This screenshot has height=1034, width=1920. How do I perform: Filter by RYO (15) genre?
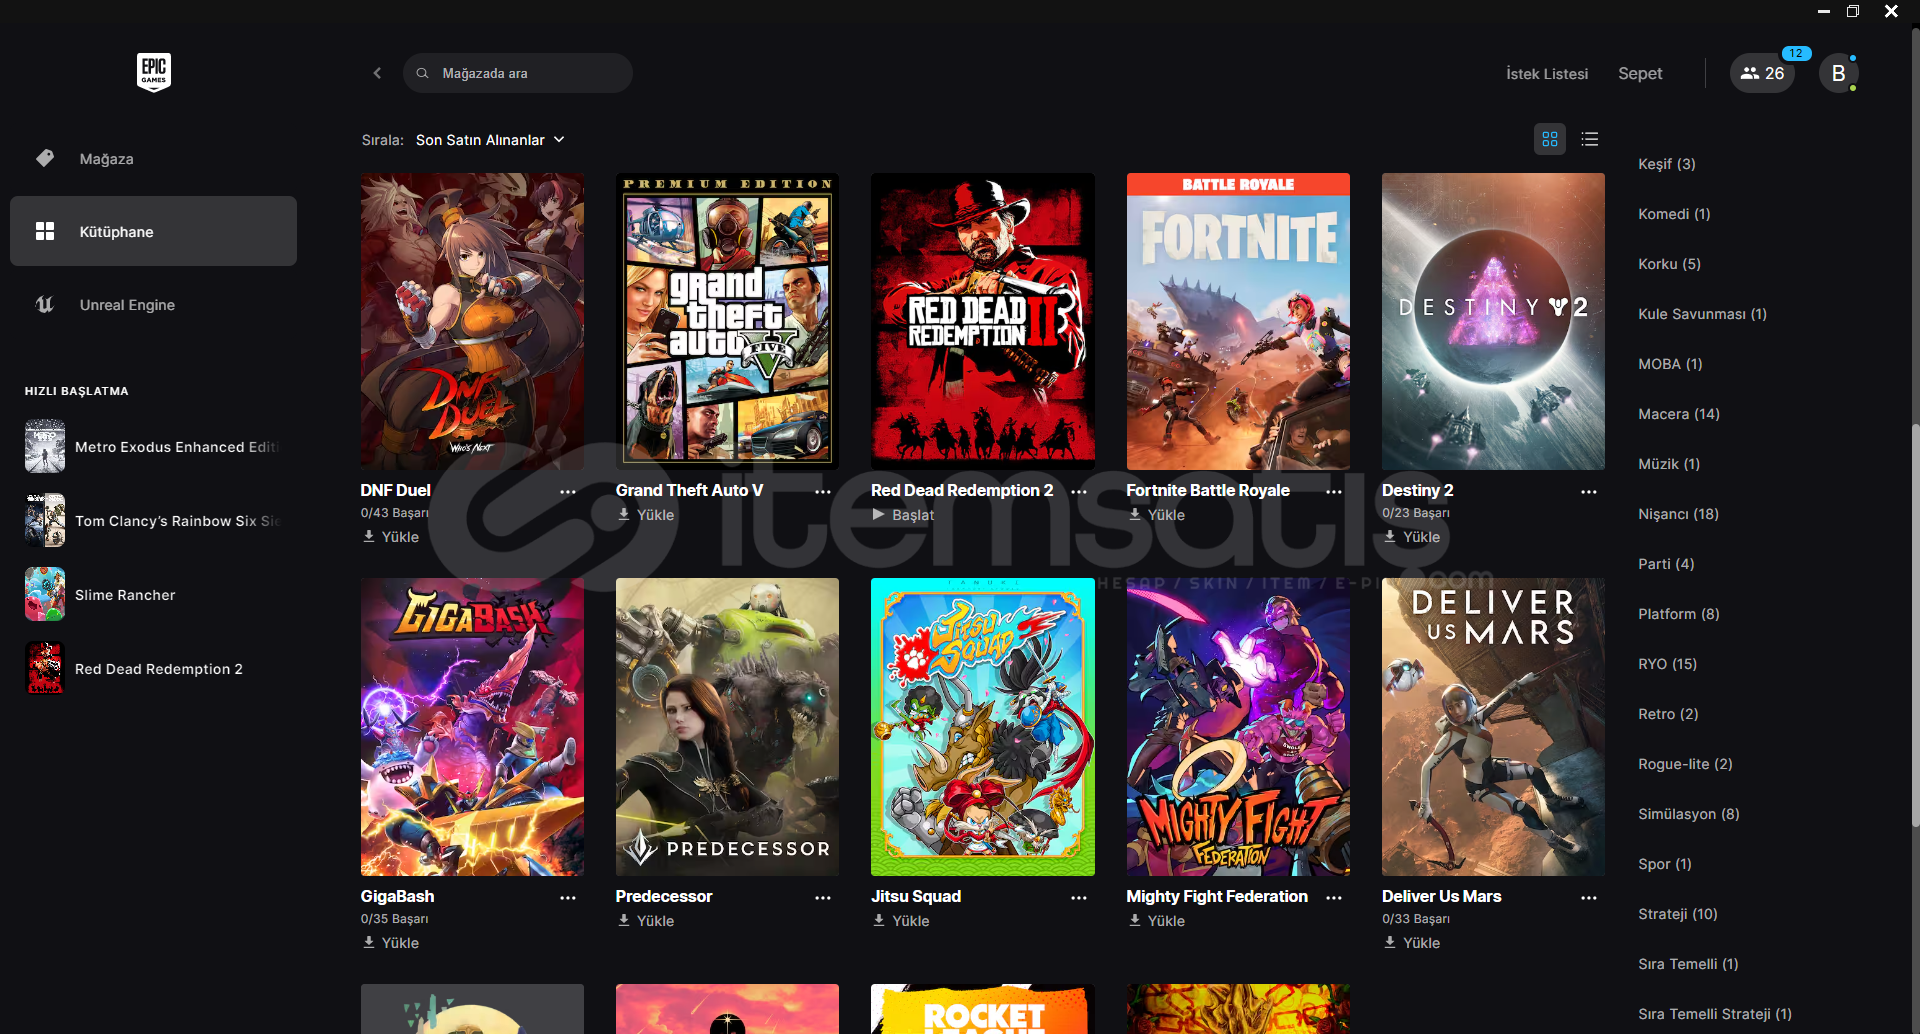(1667, 664)
